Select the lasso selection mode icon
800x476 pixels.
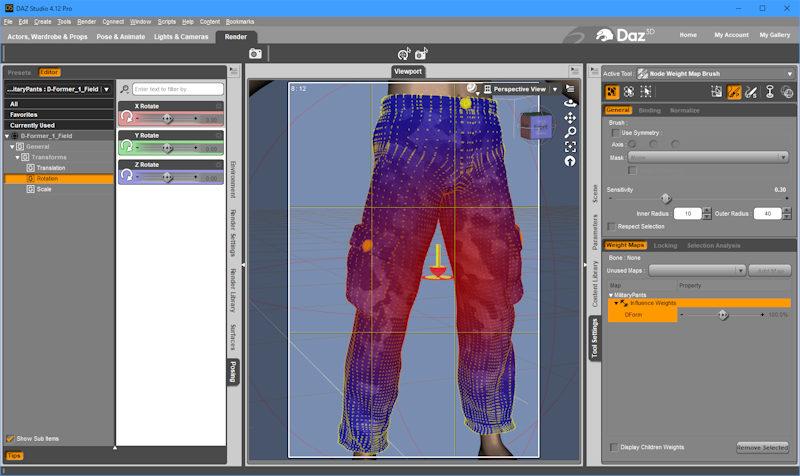point(629,92)
